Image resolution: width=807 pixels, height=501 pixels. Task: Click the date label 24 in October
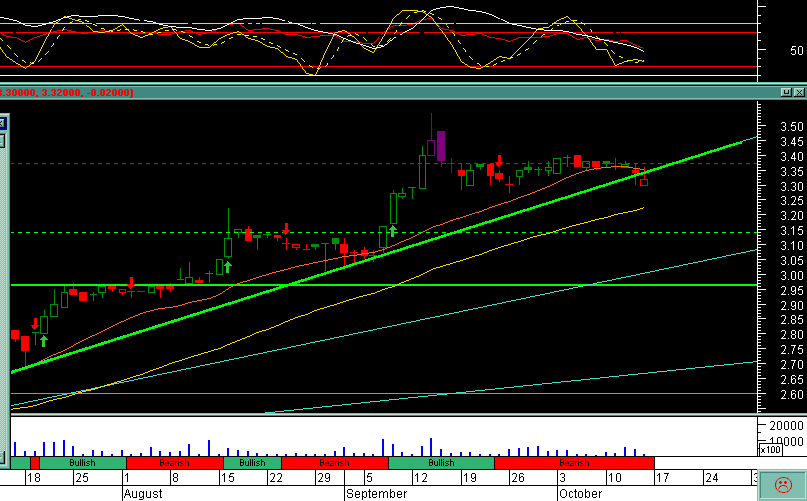pyautogui.click(x=712, y=477)
